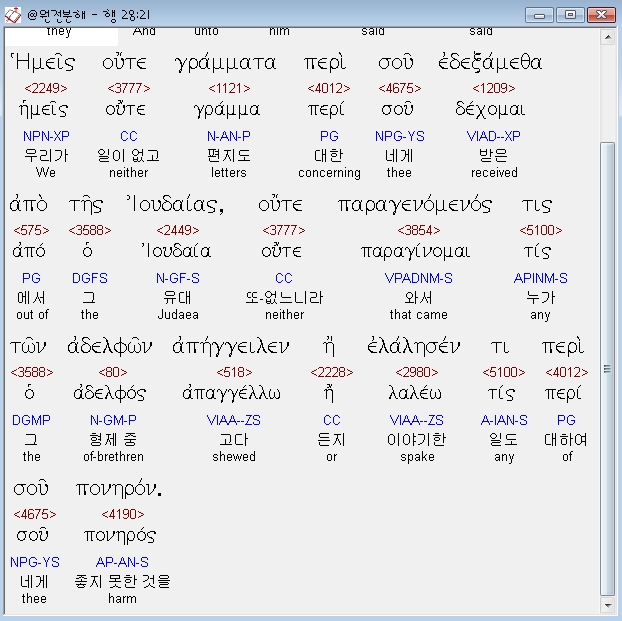Click the Korean gloss 편지도

229,156
